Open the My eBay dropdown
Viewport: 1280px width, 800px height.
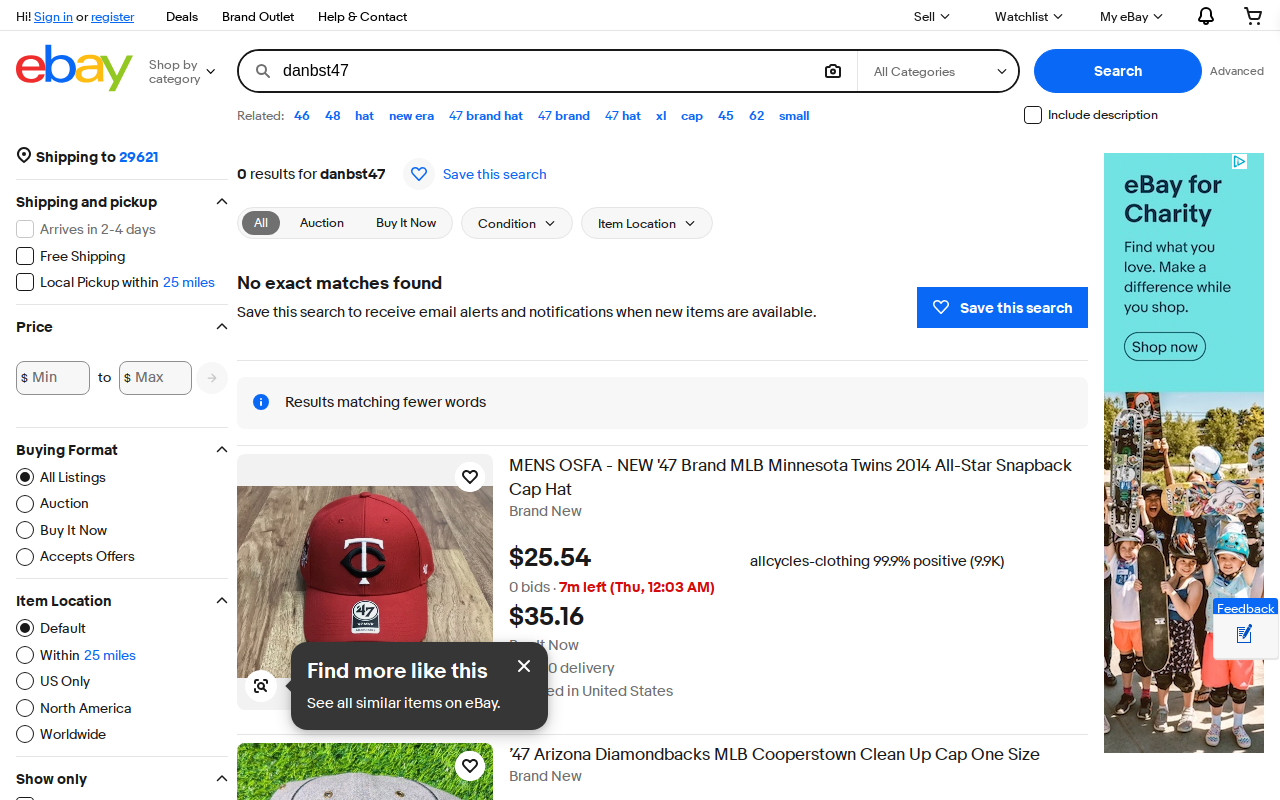[1131, 16]
